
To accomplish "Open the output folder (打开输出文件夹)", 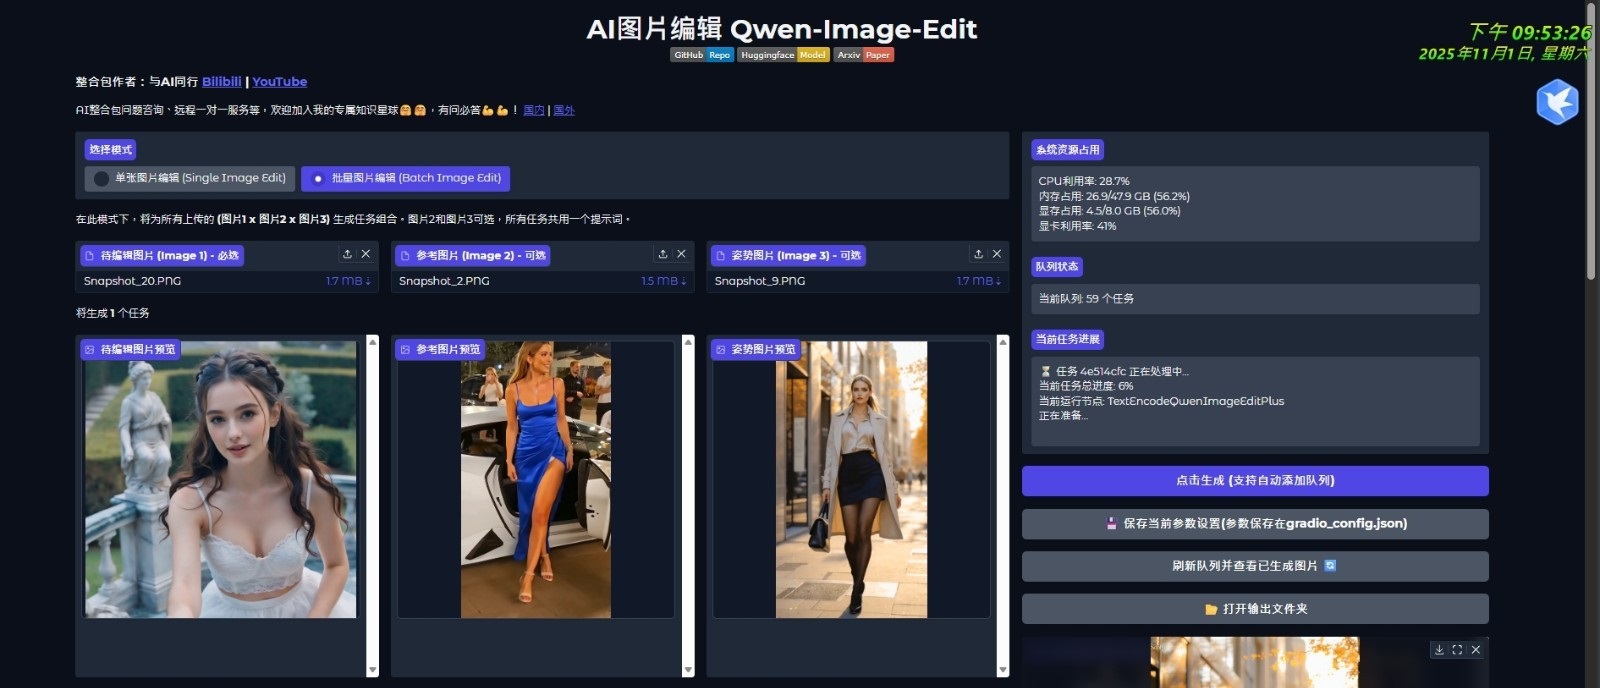I will [1255, 609].
